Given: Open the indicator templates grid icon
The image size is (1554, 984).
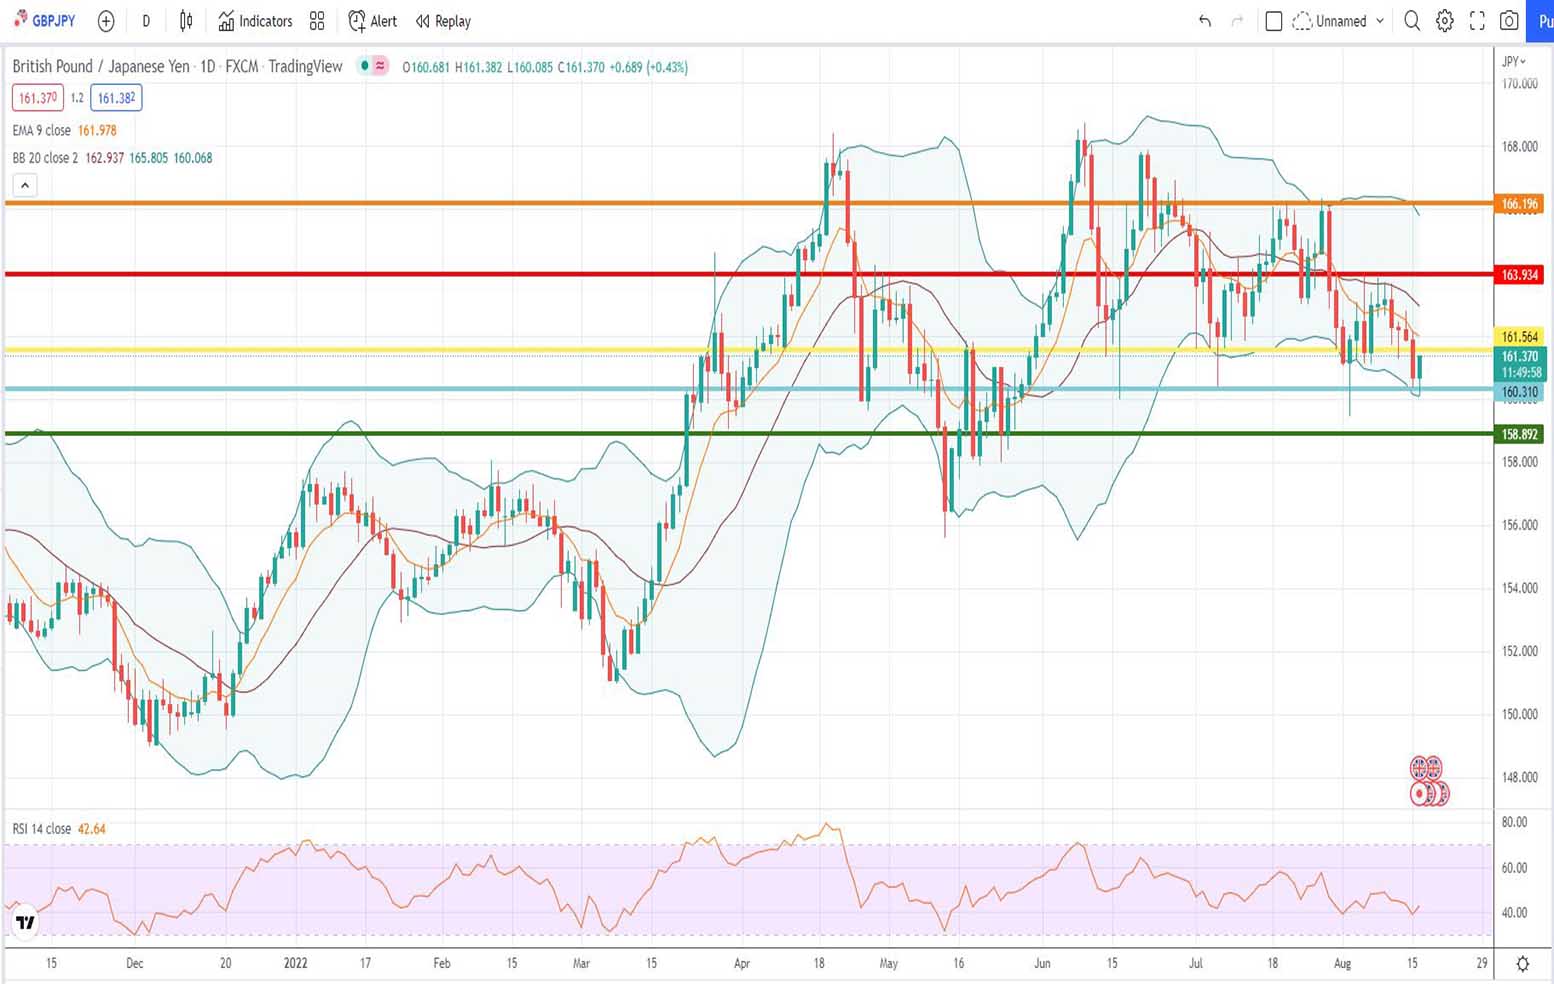Looking at the screenshot, I should (317, 21).
